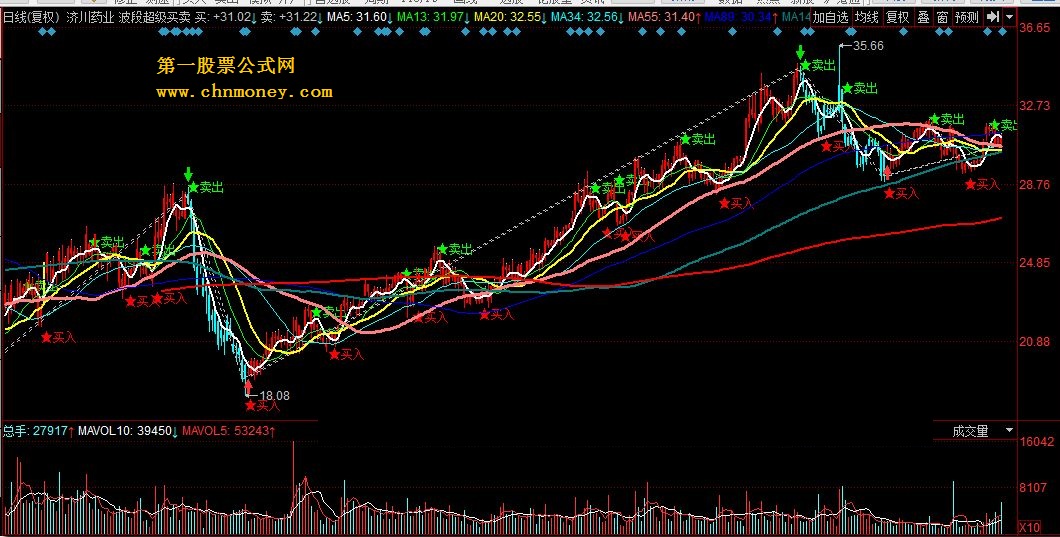The height and width of the screenshot is (537, 1060).
Task: Open the dropdown arrow beside 预测
Action: [x=1009, y=17]
